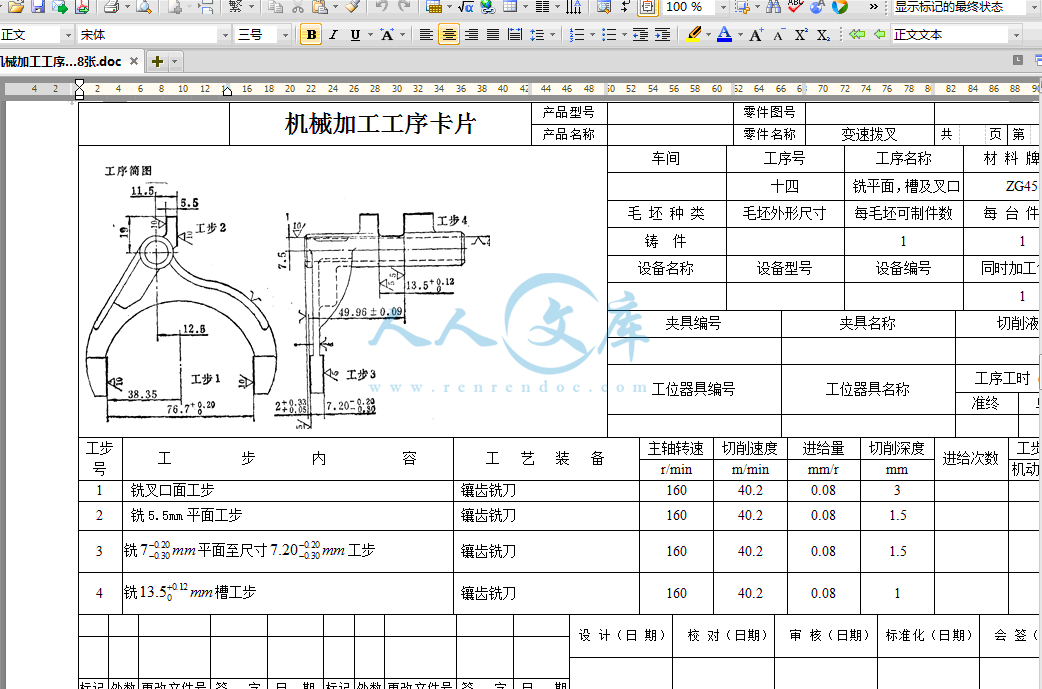Apply the blue font color
The image size is (1042, 689).
[724, 34]
